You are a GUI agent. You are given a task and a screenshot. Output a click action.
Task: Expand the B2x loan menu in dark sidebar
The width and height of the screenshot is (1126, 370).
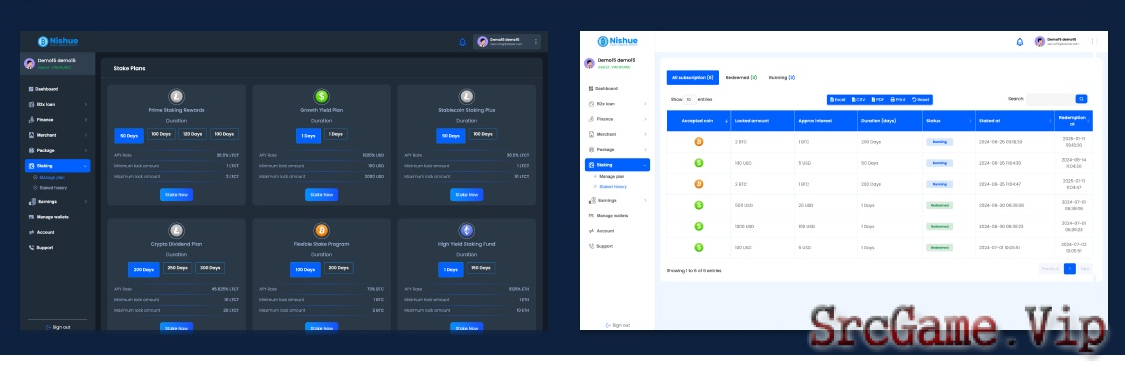[x=56, y=104]
